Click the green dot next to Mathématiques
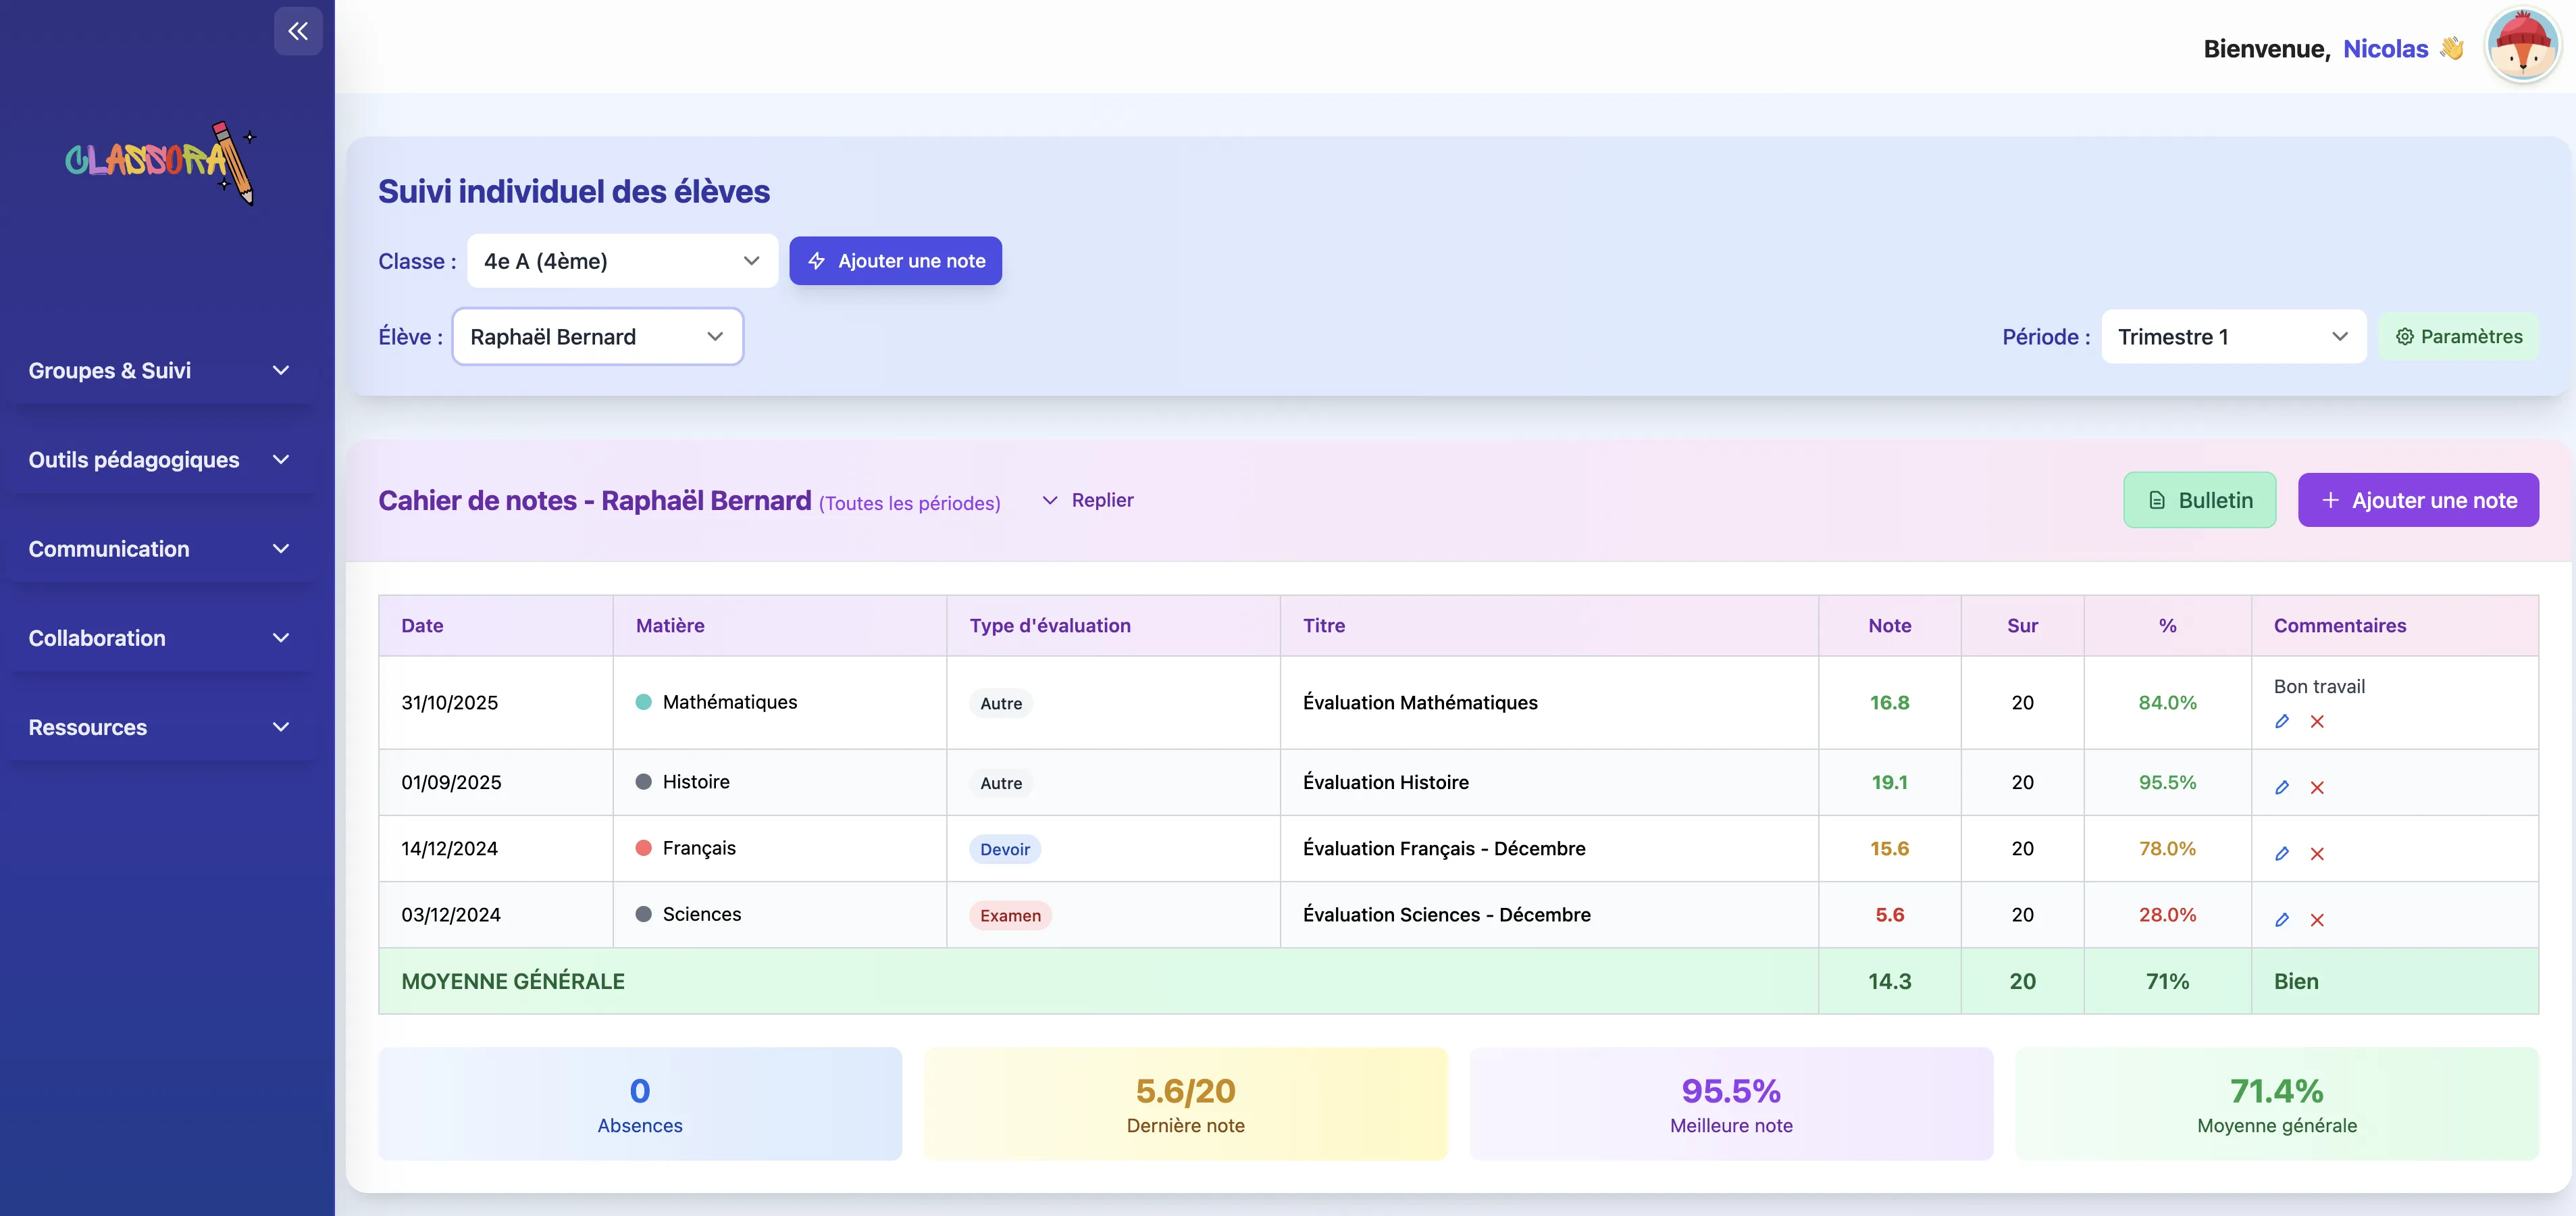Screen dimensions: 2576x1216 click(643, 702)
